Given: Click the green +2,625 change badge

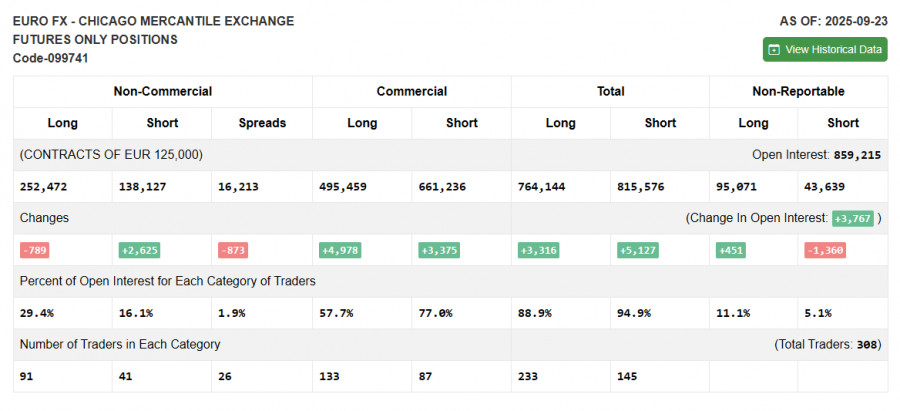Looking at the screenshot, I should [x=140, y=250].
